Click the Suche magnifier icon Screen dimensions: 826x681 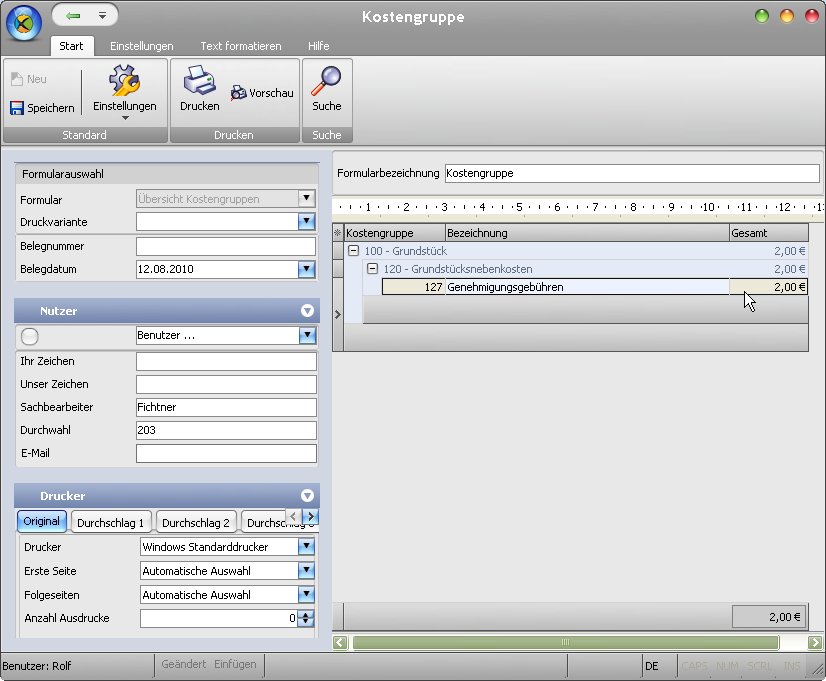(326, 81)
